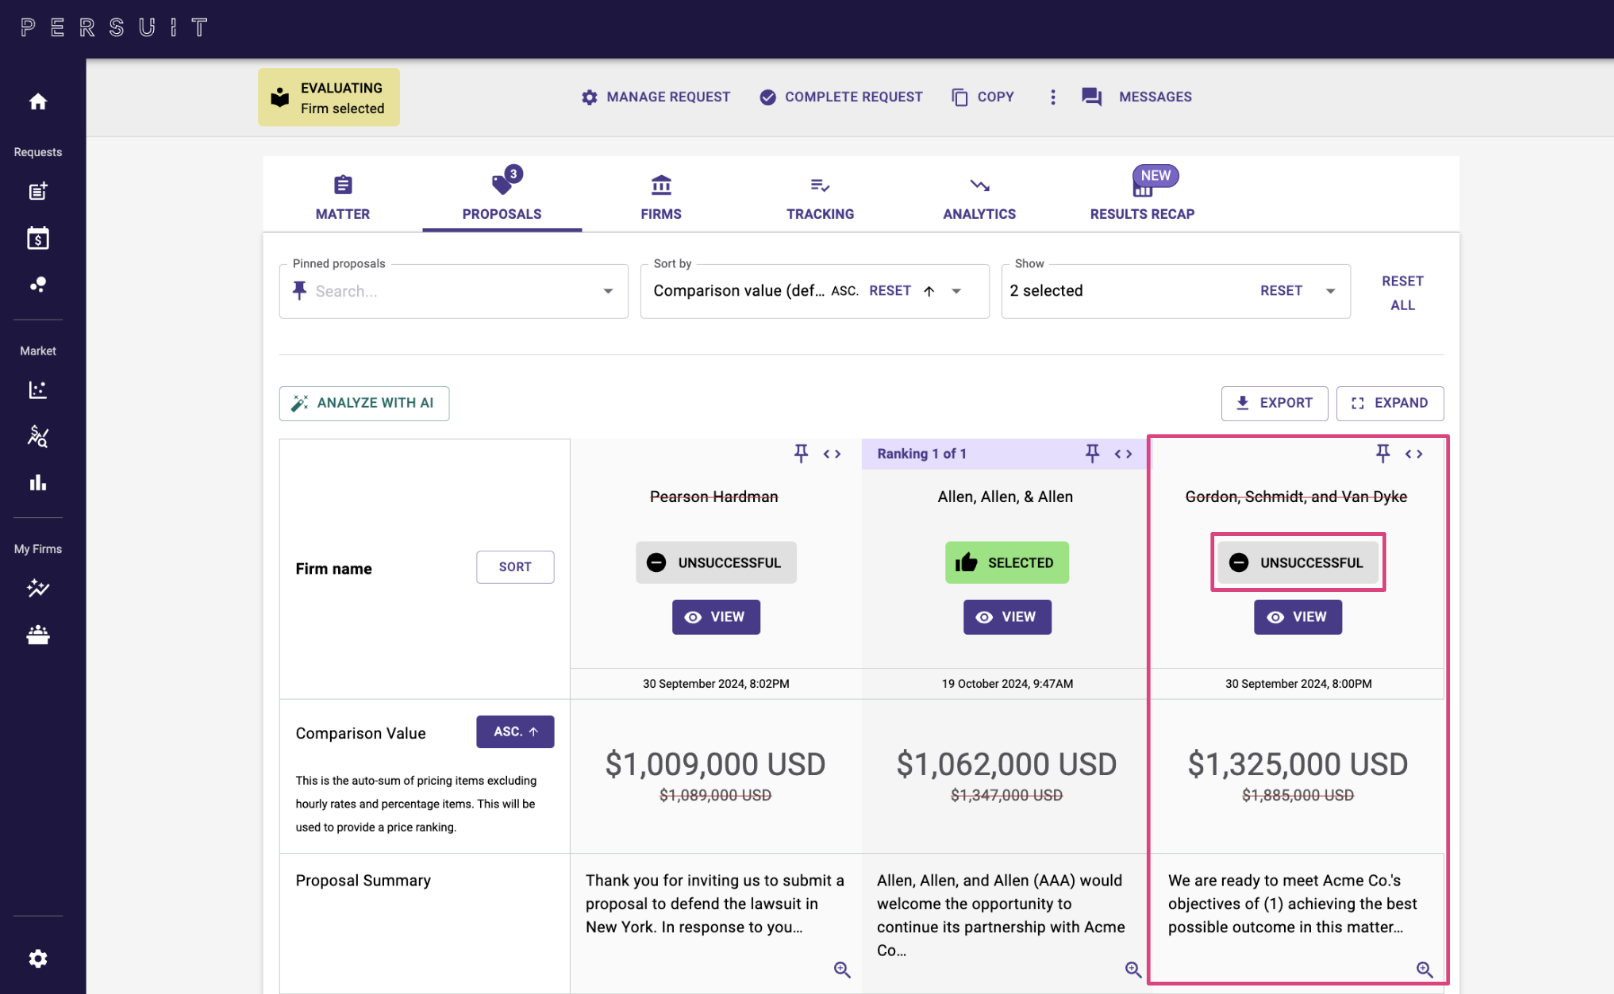1614x994 pixels.
Task: Open the Results Recap tab
Action: (x=1142, y=197)
